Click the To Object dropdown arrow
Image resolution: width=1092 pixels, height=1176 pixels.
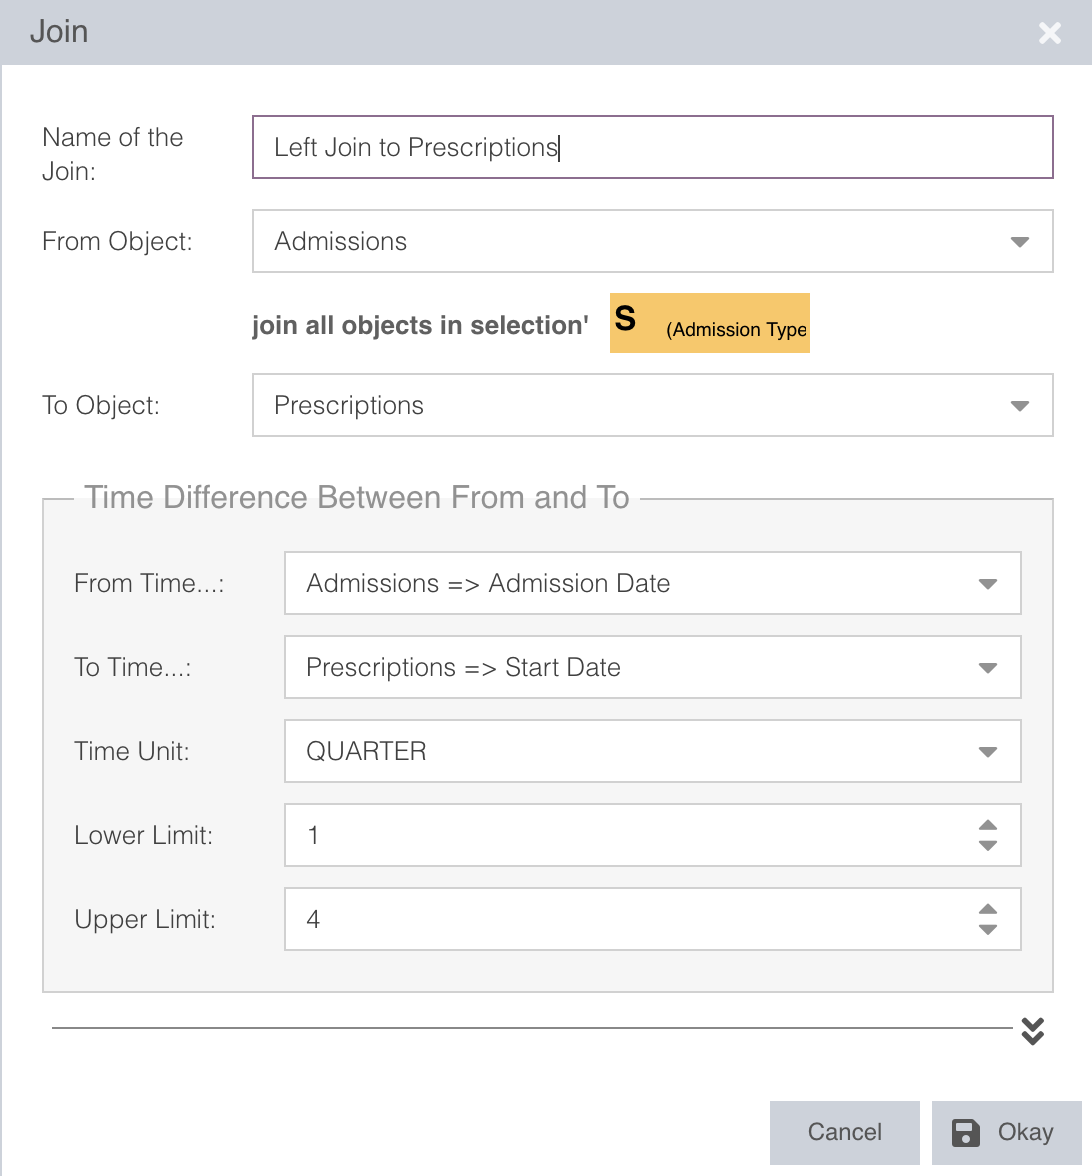[x=1019, y=406]
